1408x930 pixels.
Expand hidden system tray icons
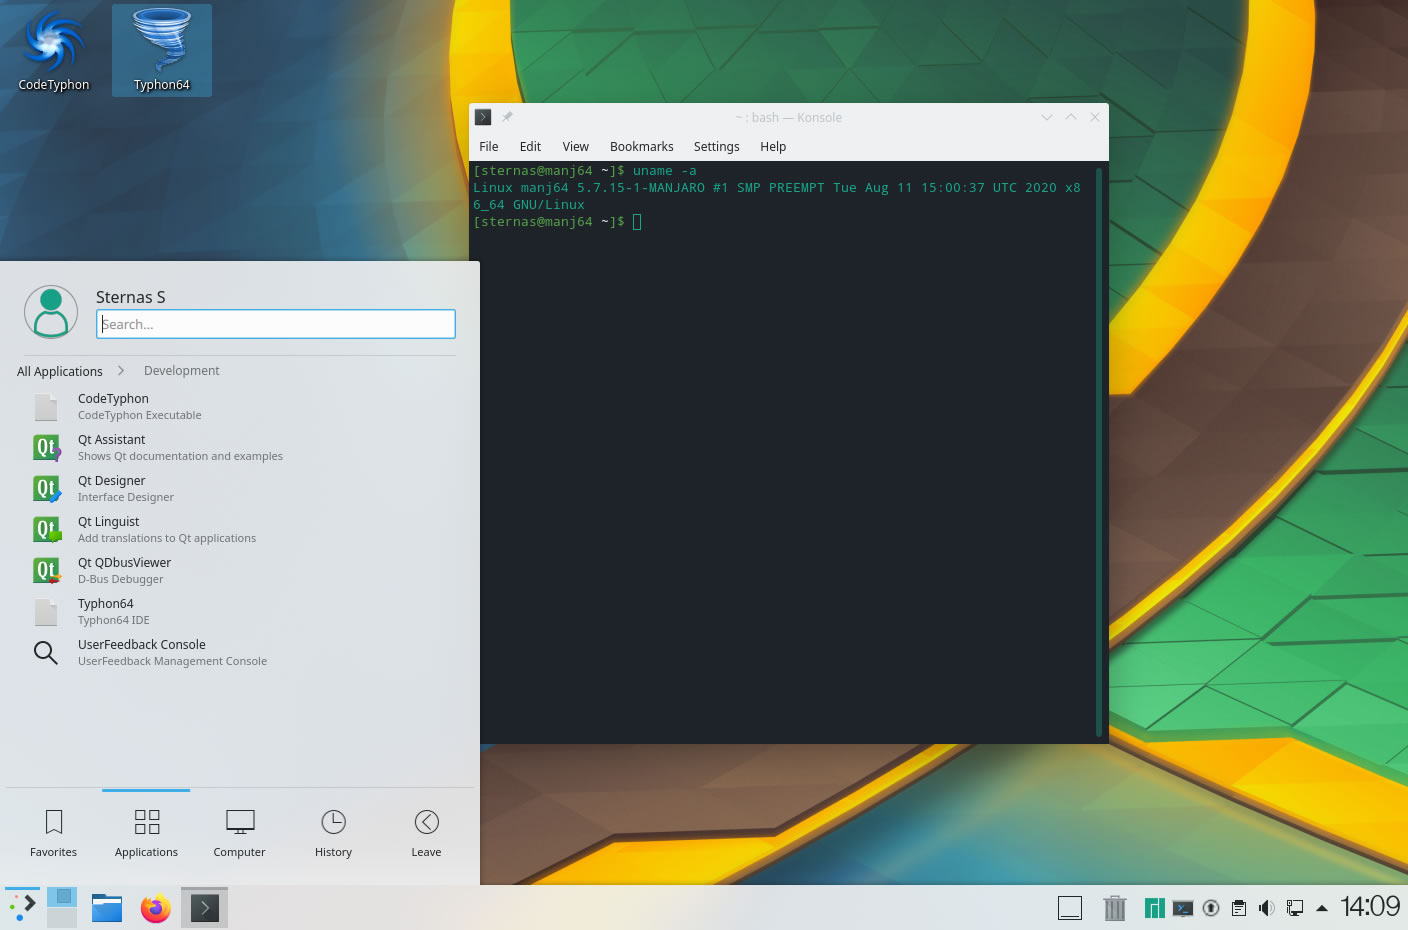(x=1322, y=908)
